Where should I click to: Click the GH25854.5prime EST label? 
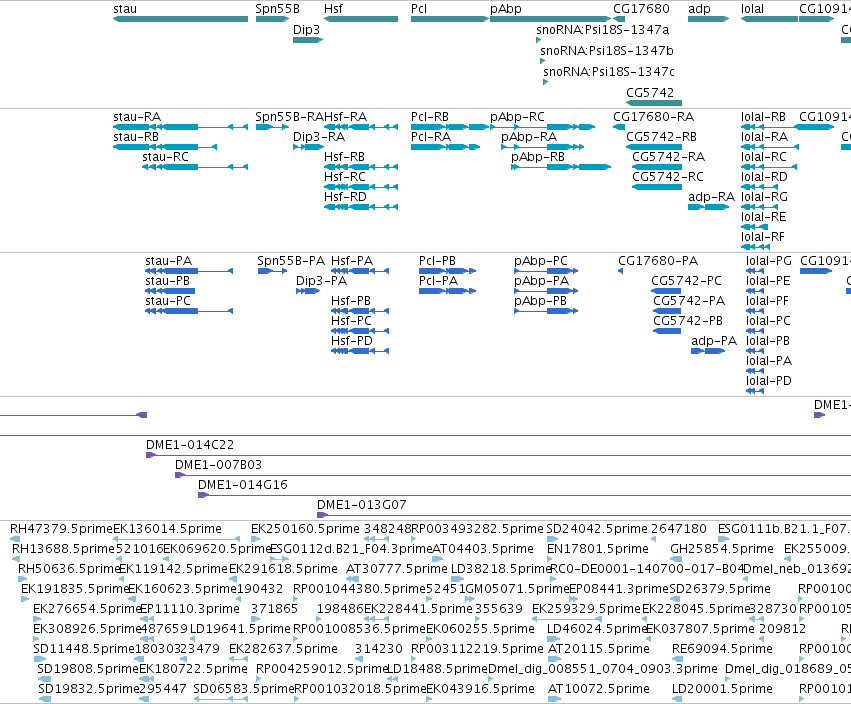pos(722,549)
